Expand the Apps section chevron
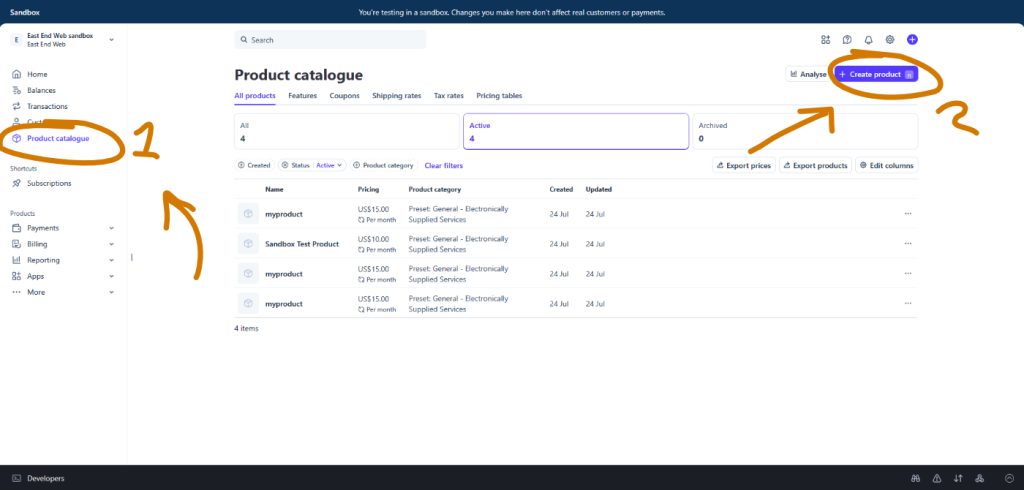 [111, 276]
